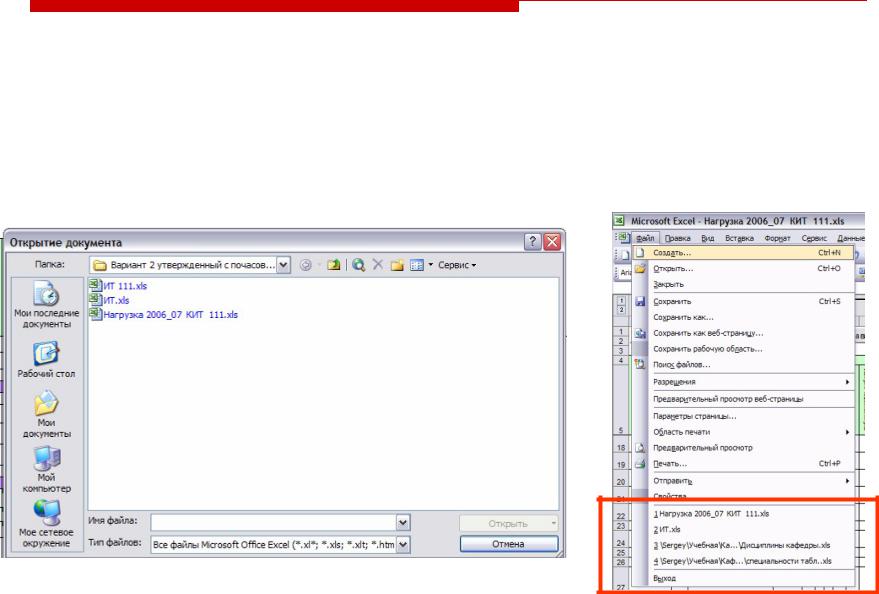Click the Delete X icon in dialog toolbar

tap(378, 265)
